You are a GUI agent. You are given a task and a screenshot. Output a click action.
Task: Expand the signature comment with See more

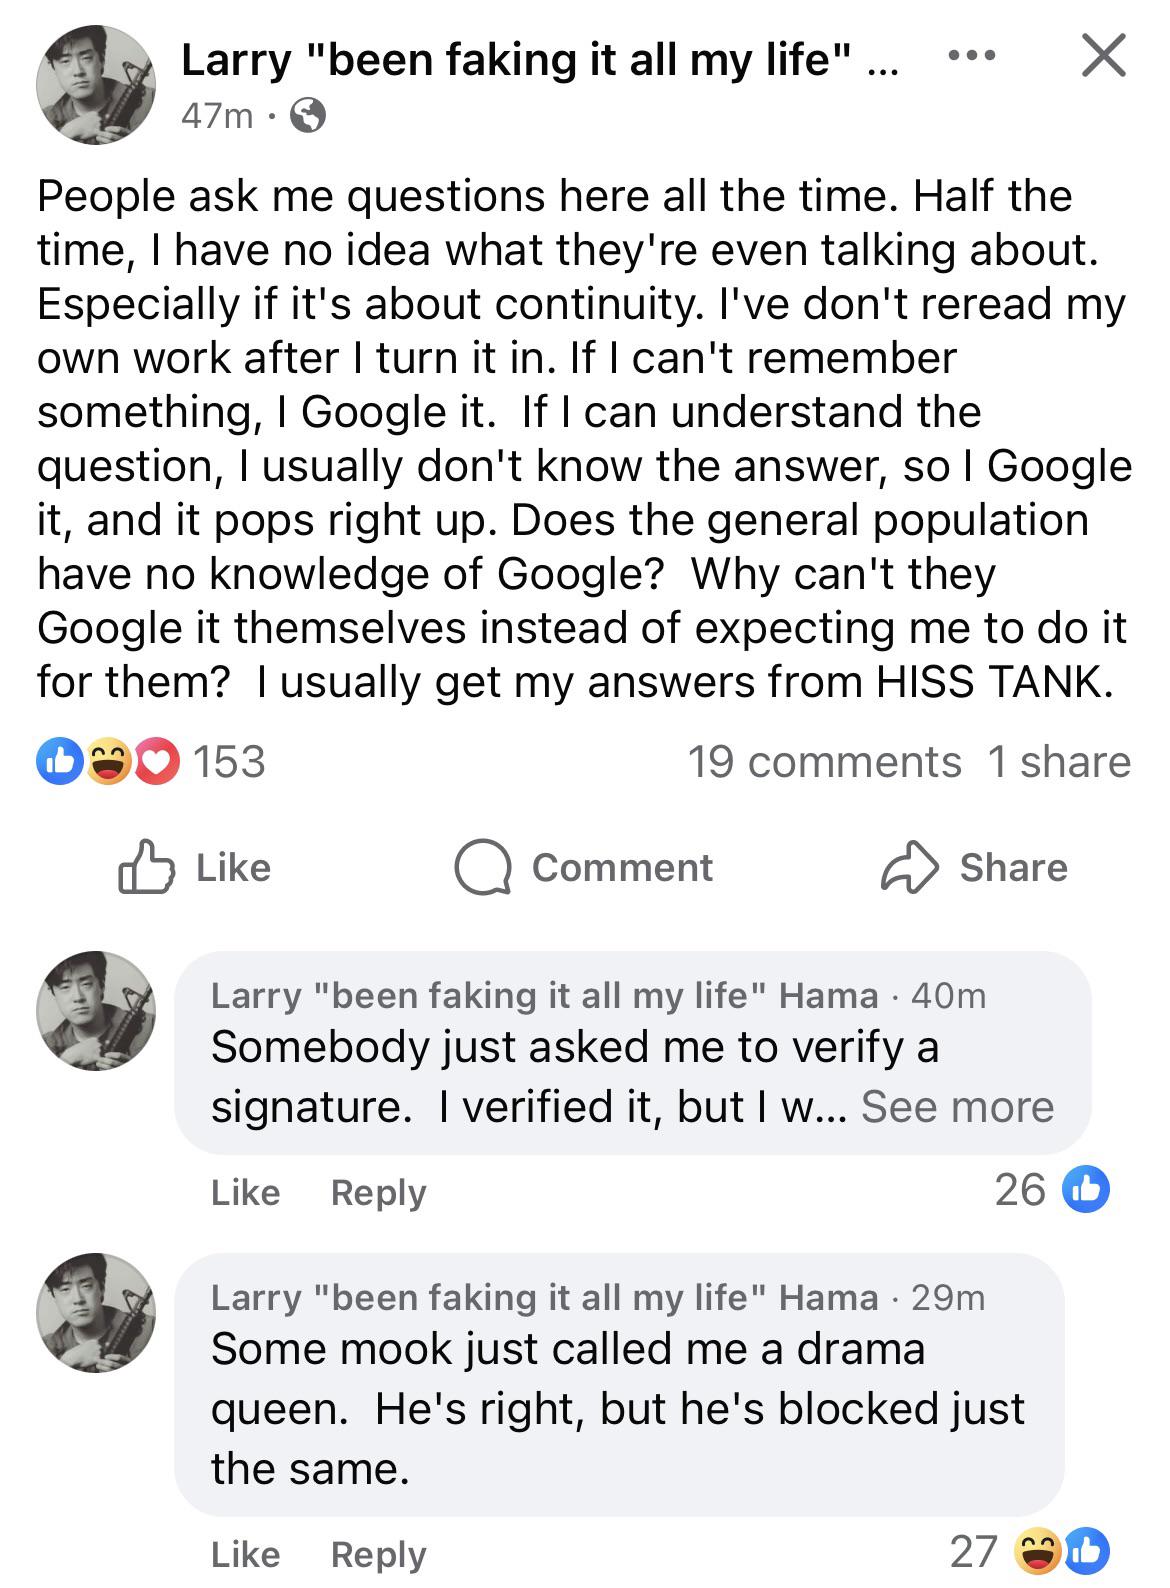(957, 1107)
